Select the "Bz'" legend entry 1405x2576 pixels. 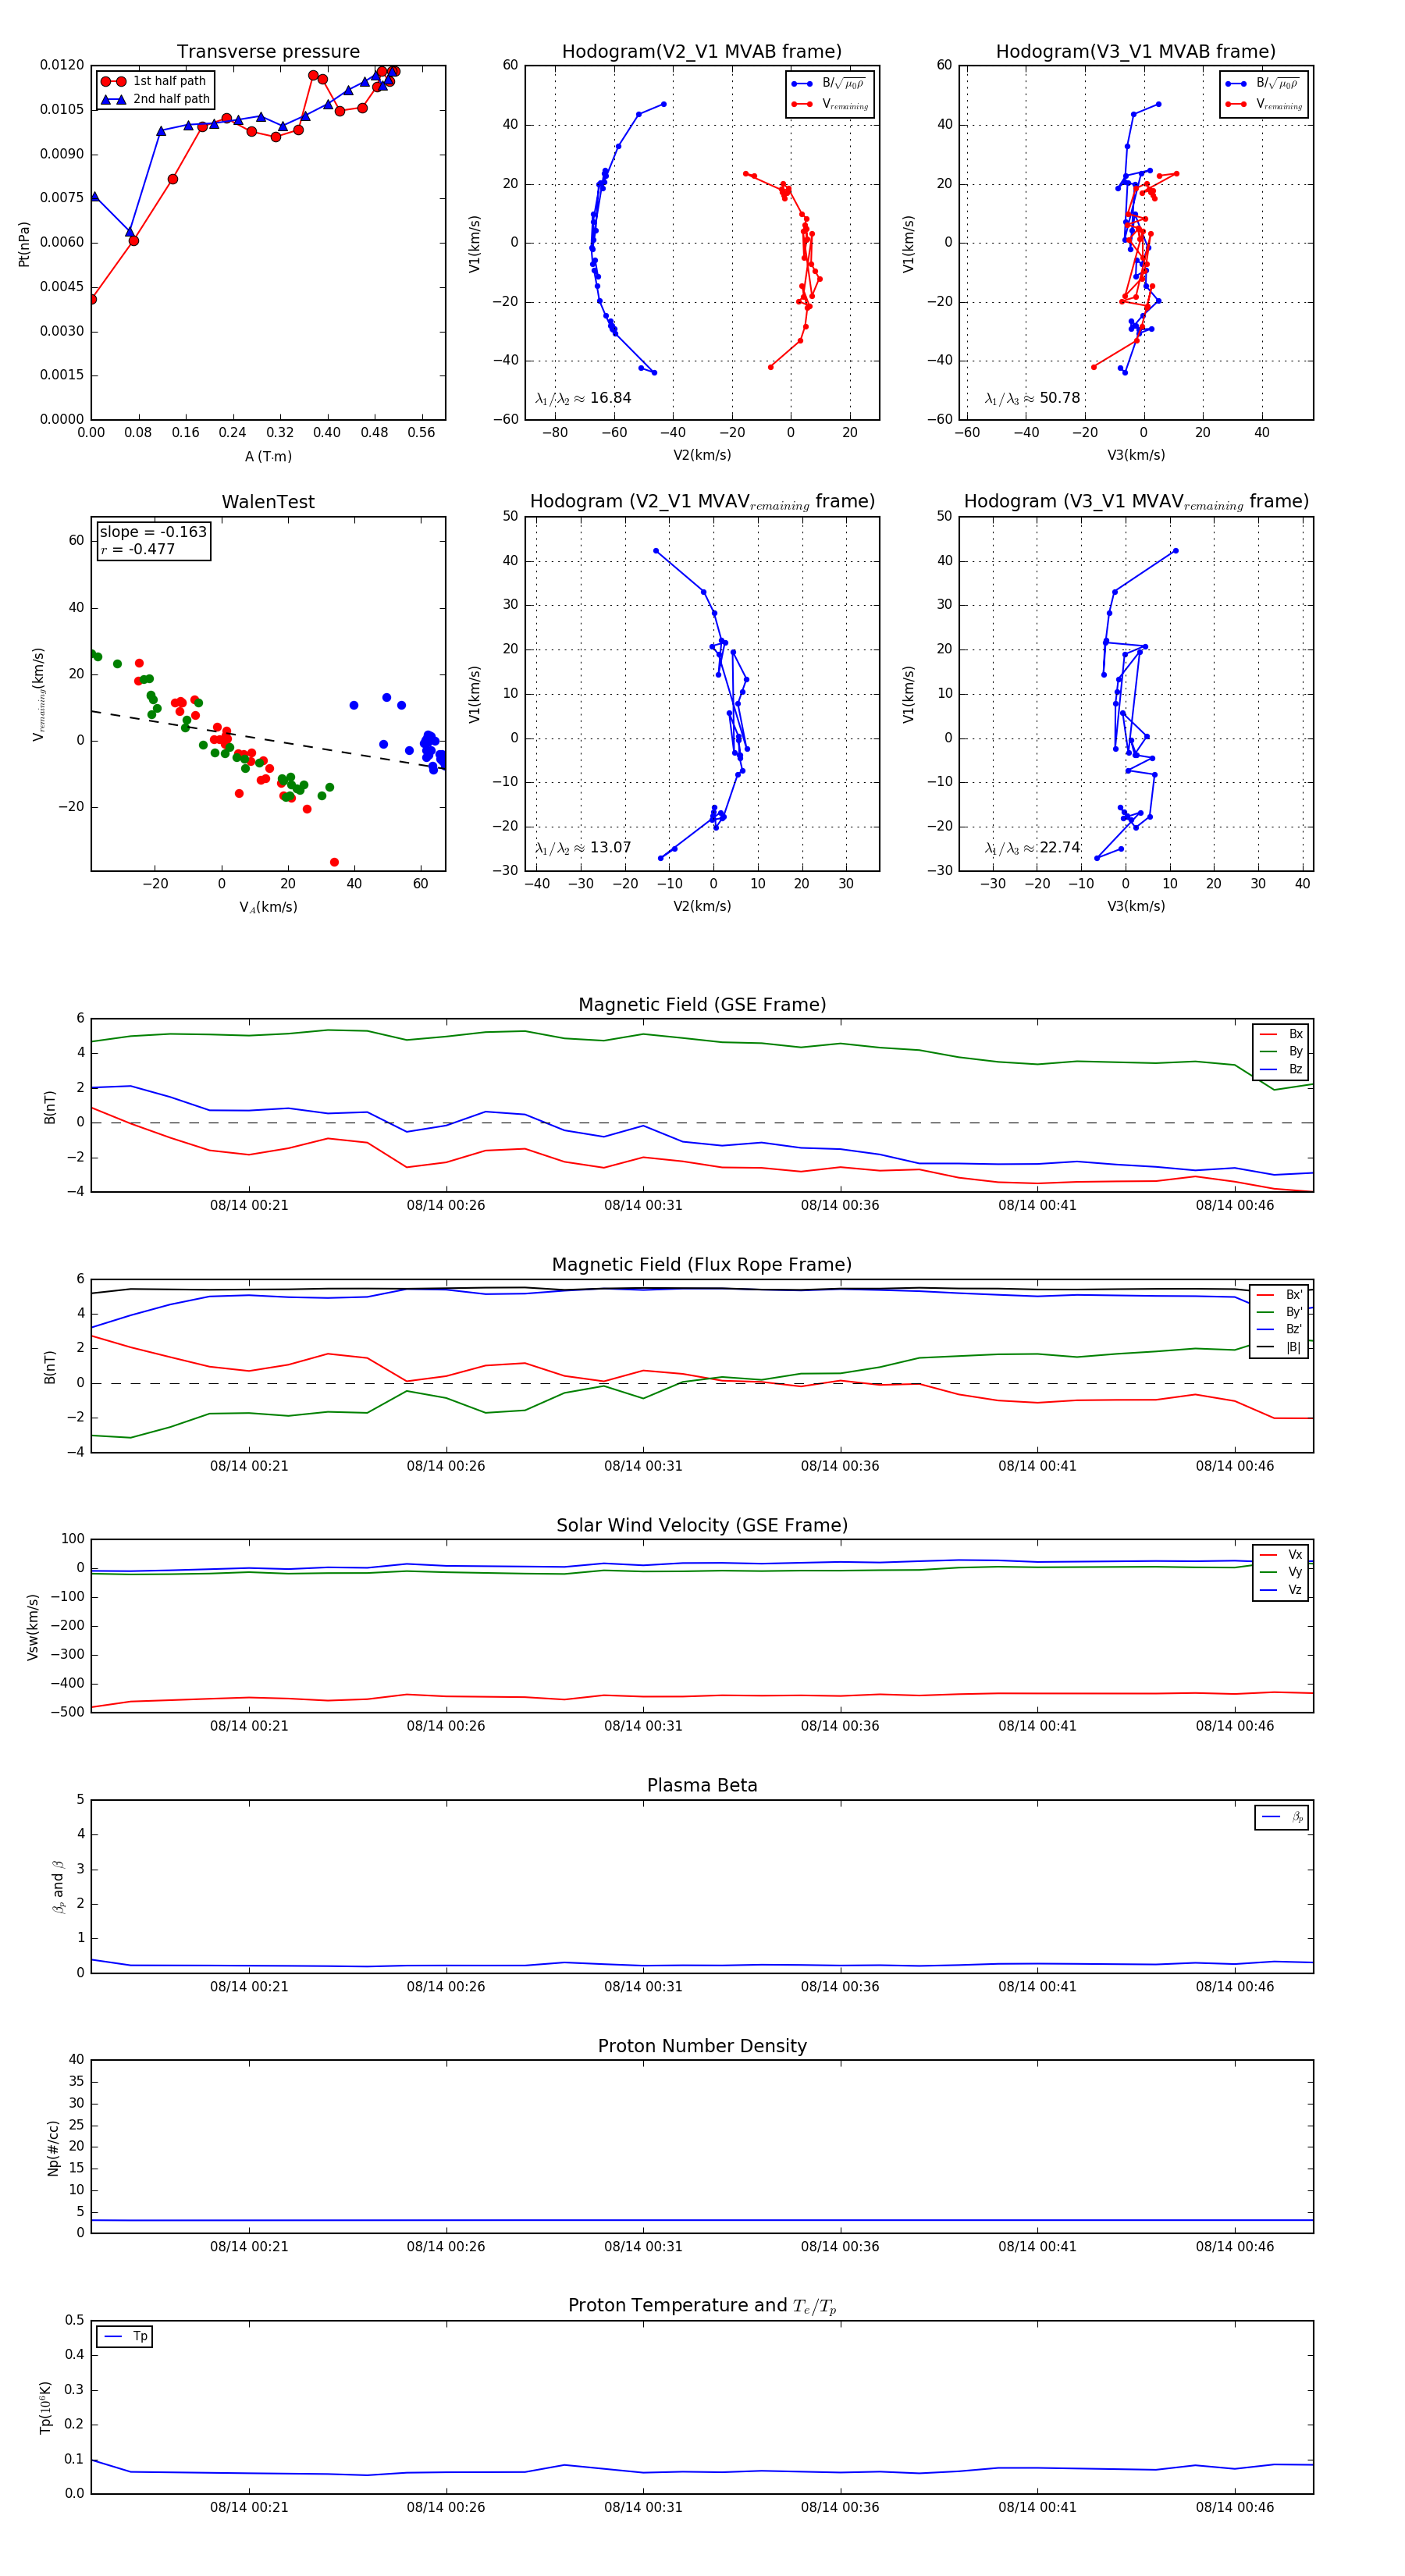[x=1280, y=1329]
